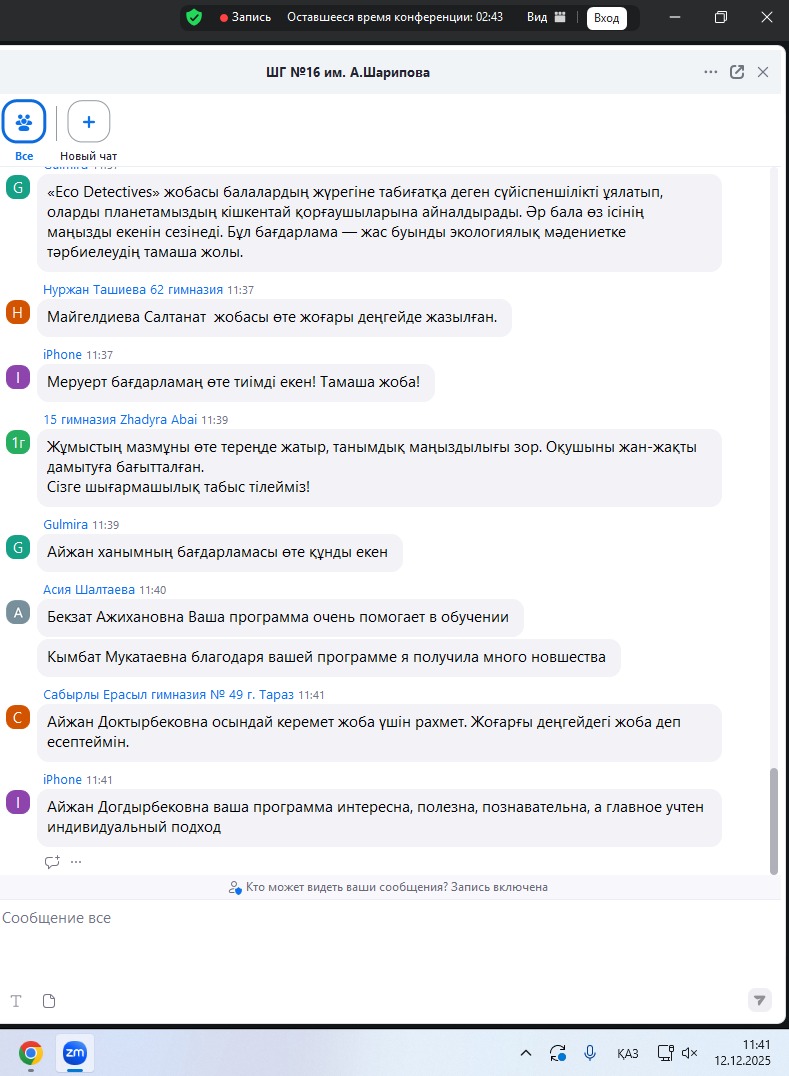Pop out the chat window
This screenshot has height=1076, width=789.
(x=737, y=72)
